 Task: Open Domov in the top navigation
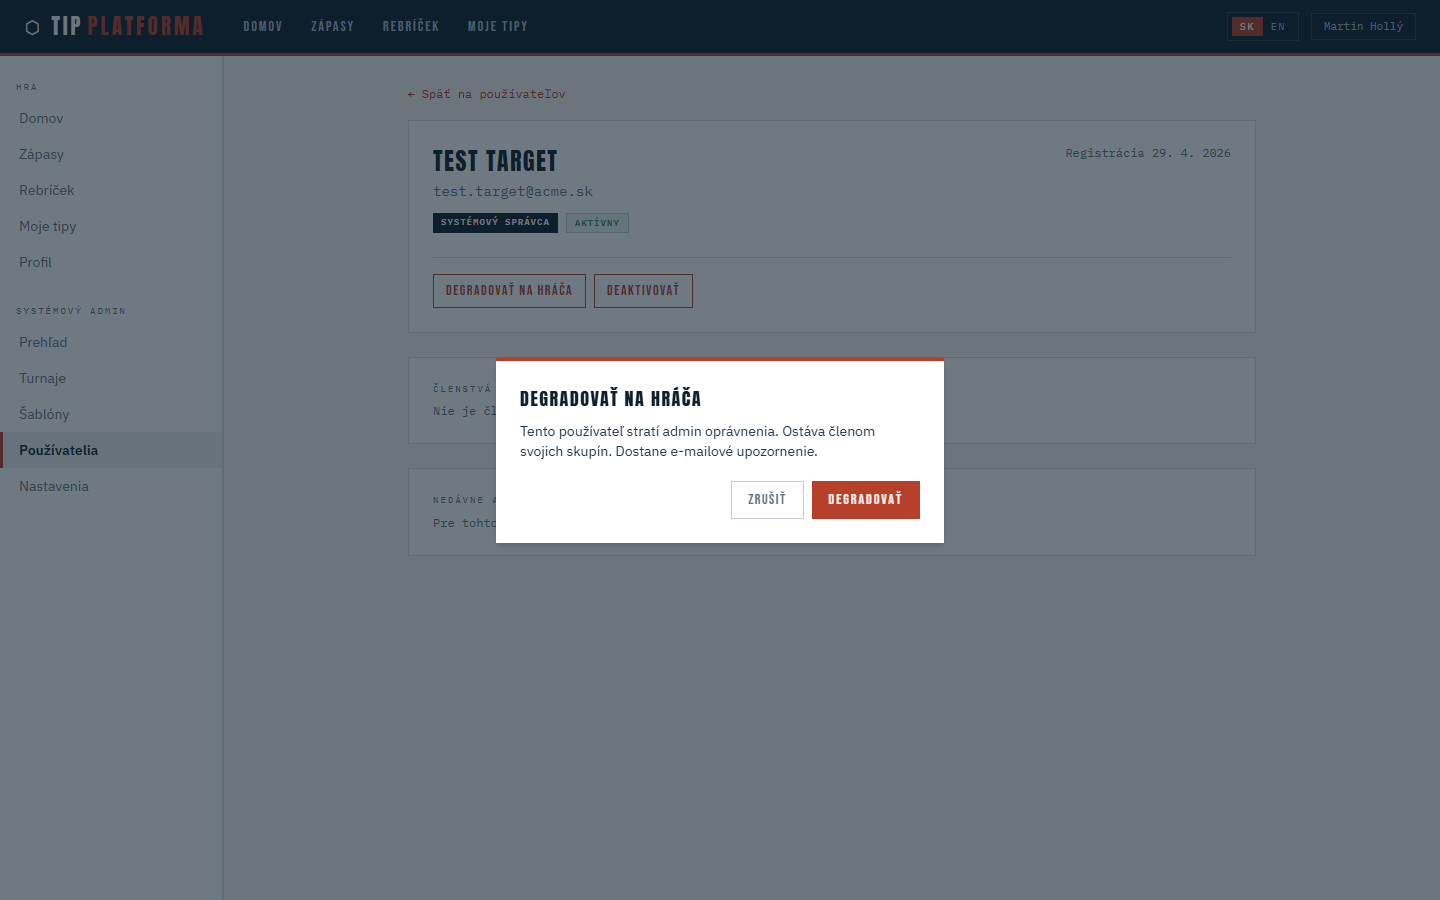point(263,27)
